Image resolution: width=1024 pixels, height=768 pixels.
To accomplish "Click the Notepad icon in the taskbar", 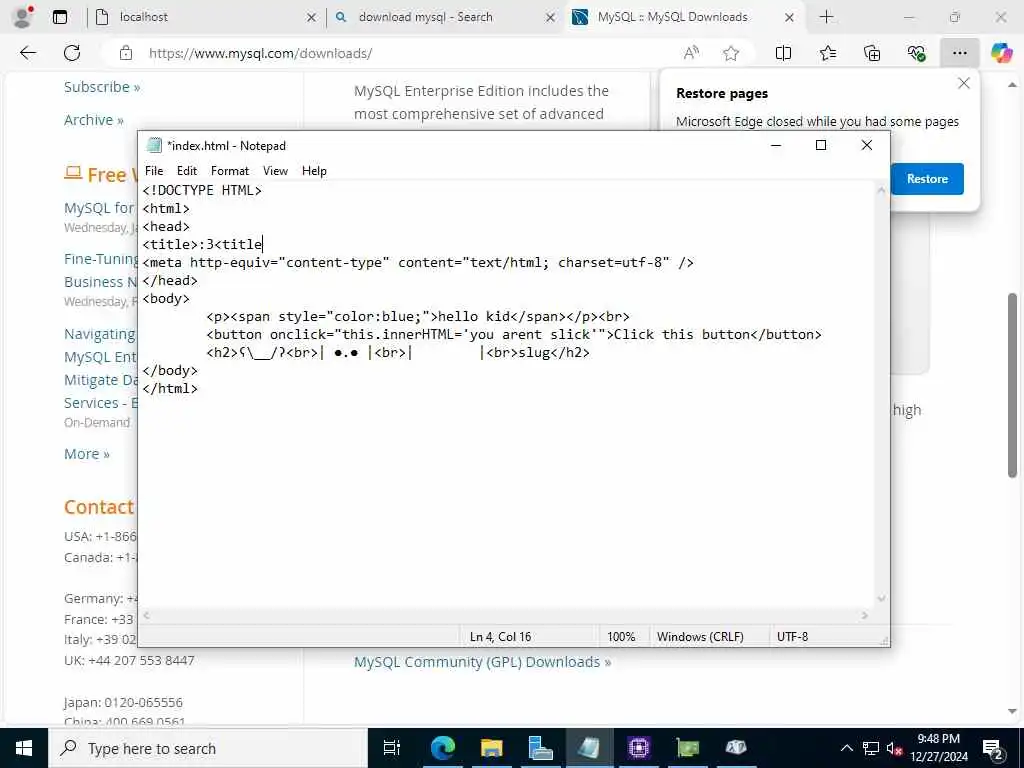I will [589, 748].
